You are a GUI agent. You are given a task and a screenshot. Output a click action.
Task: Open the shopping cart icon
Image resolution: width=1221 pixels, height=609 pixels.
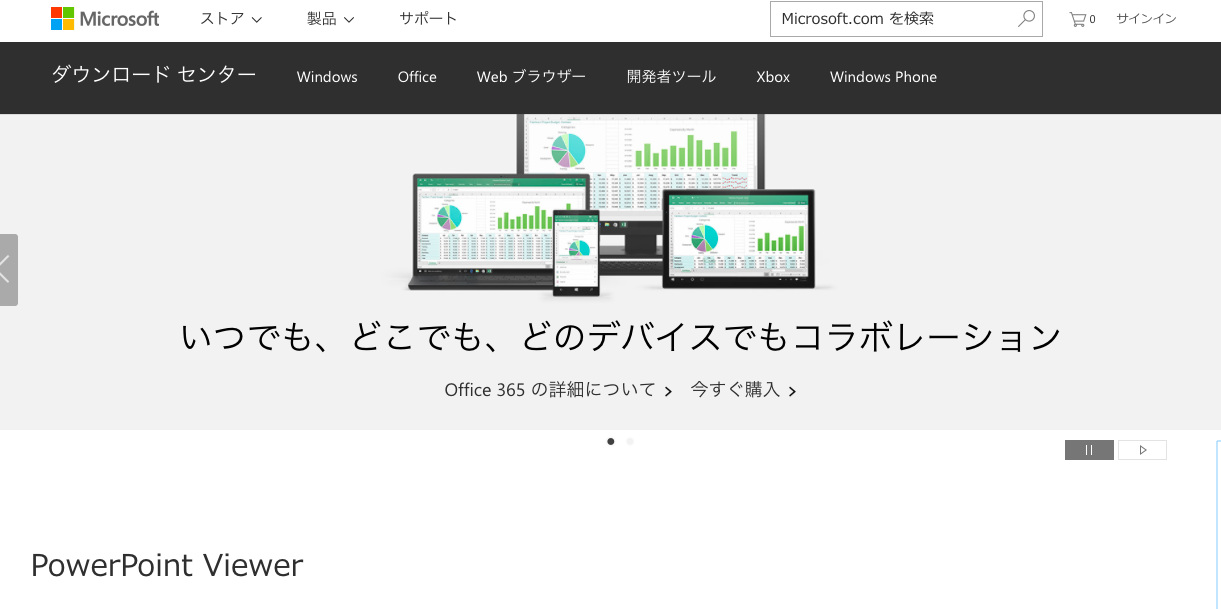tap(1082, 19)
